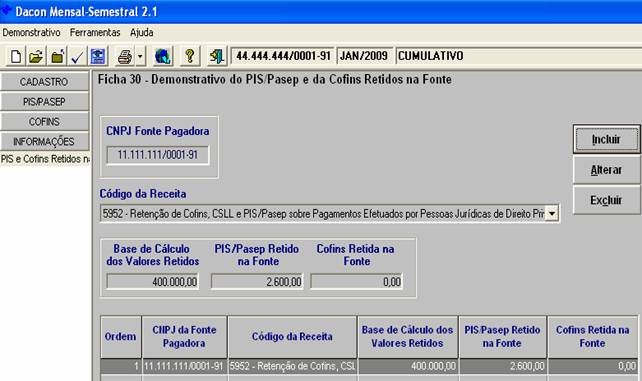Open a demonstrativo with the open-folder icon
The width and height of the screenshot is (642, 381).
pos(36,56)
